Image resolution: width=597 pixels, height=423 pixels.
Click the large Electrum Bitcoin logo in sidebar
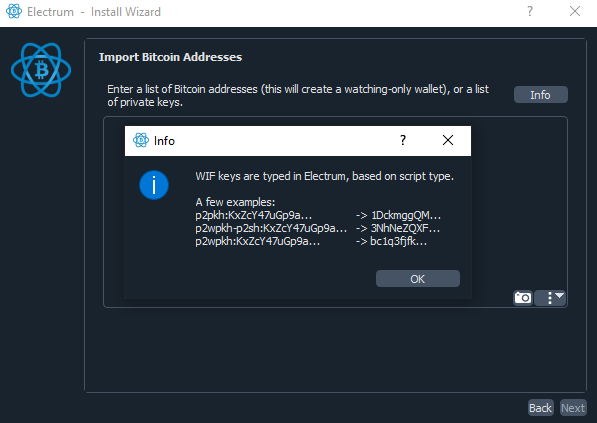point(41,70)
